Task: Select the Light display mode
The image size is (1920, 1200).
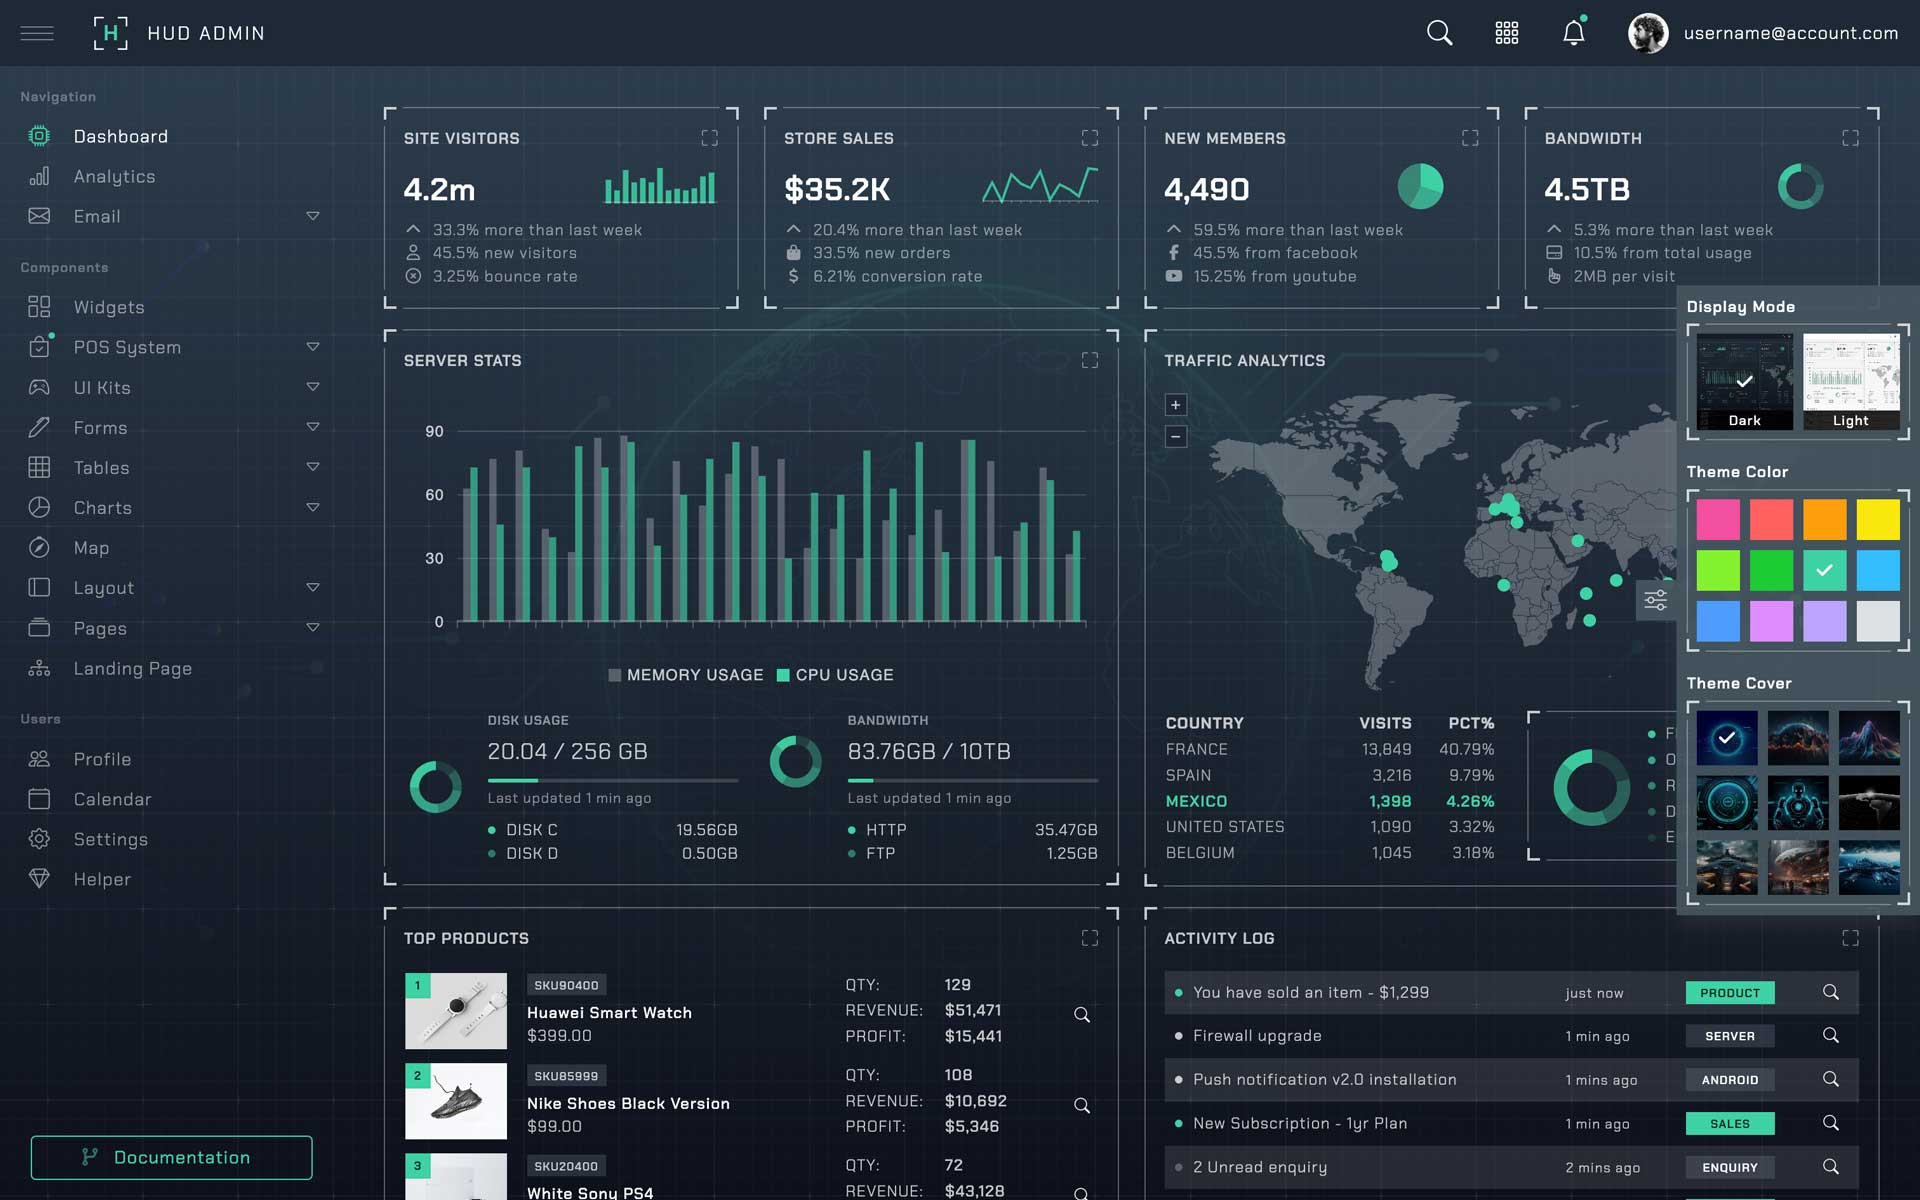Action: click(1850, 381)
